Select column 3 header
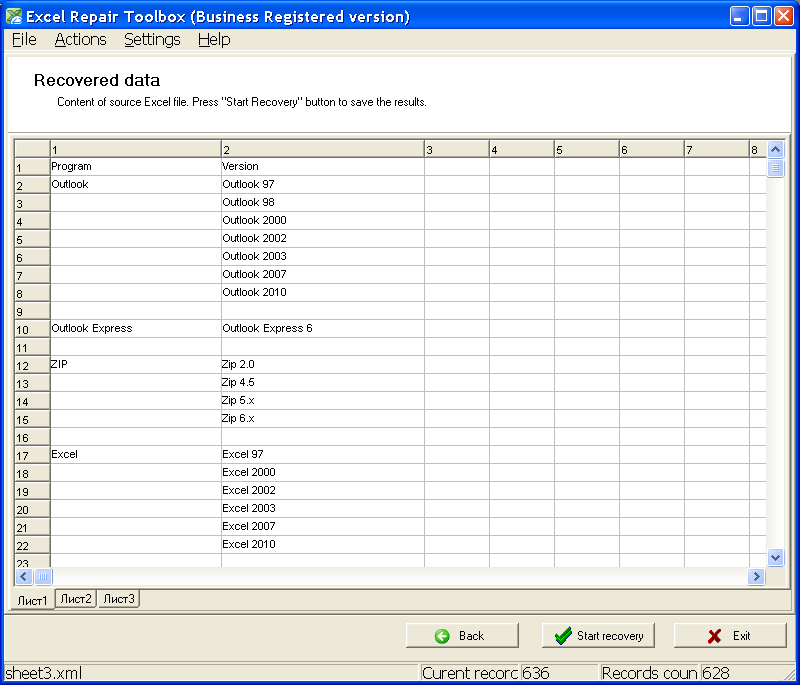The height and width of the screenshot is (685, 800). (x=457, y=149)
